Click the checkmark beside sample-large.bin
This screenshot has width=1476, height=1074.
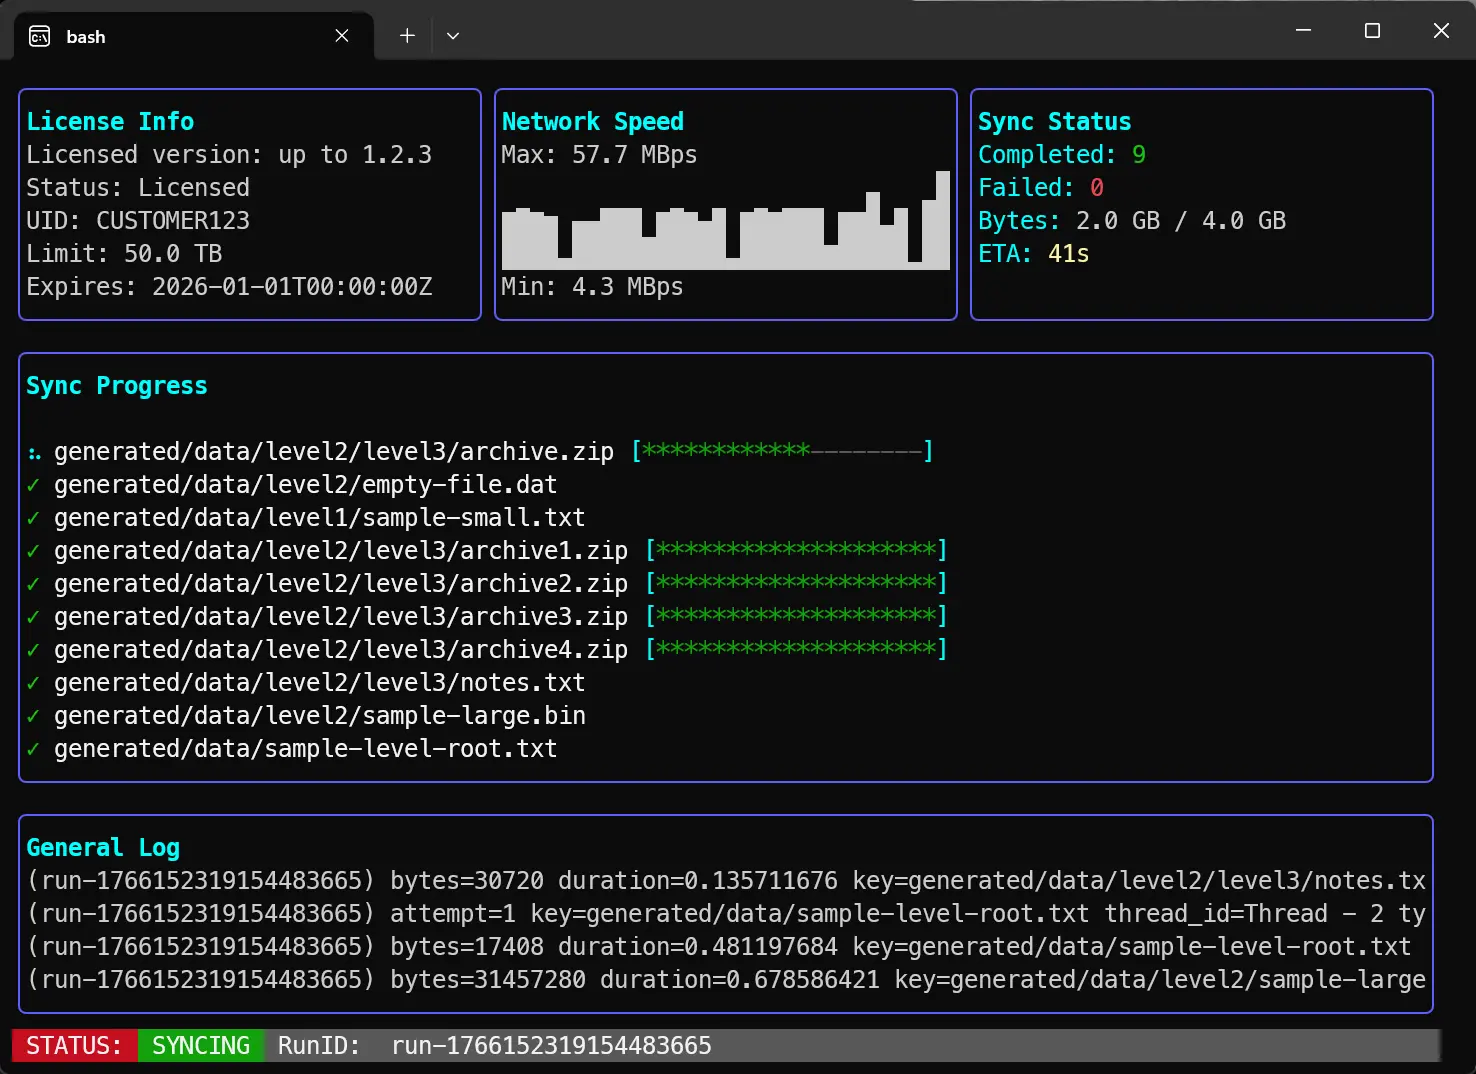click(x=34, y=716)
